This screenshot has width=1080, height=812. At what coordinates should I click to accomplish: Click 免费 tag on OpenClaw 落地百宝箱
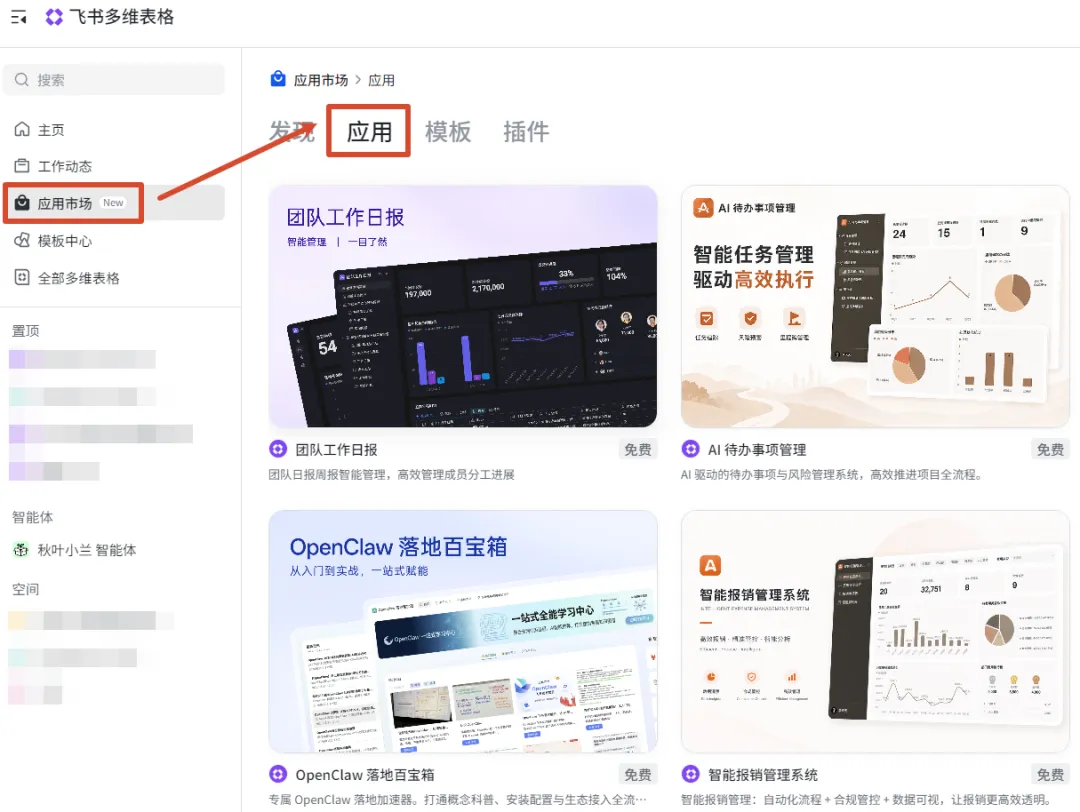click(x=638, y=775)
